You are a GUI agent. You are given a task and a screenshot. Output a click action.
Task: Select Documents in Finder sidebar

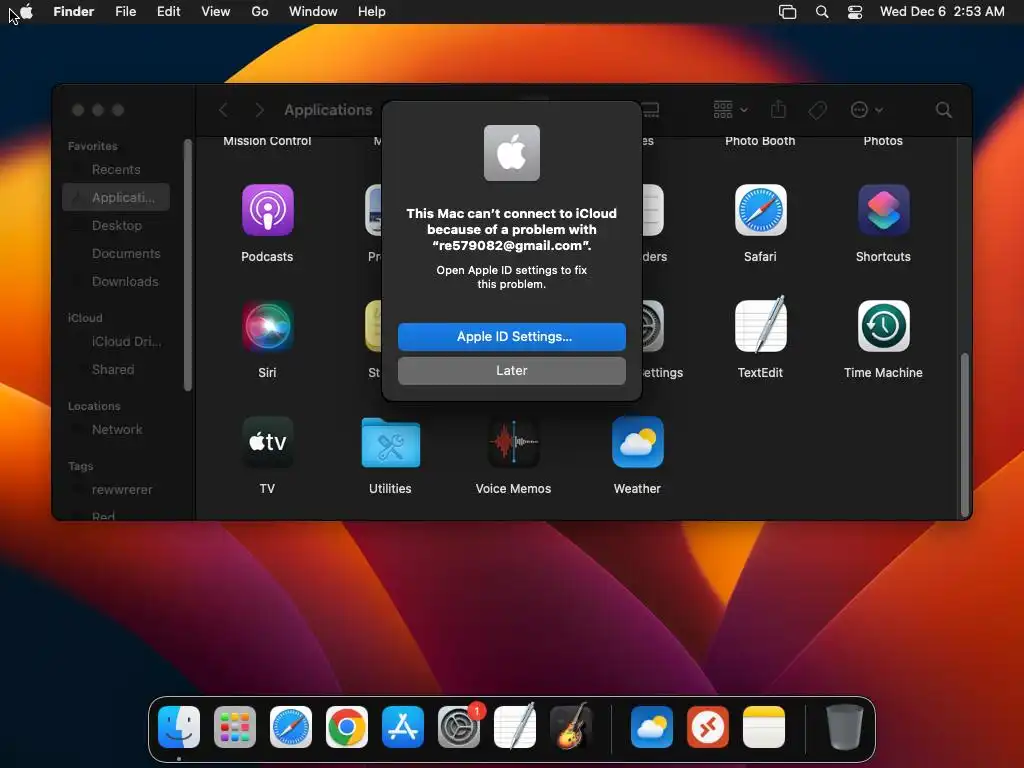[x=116, y=253]
